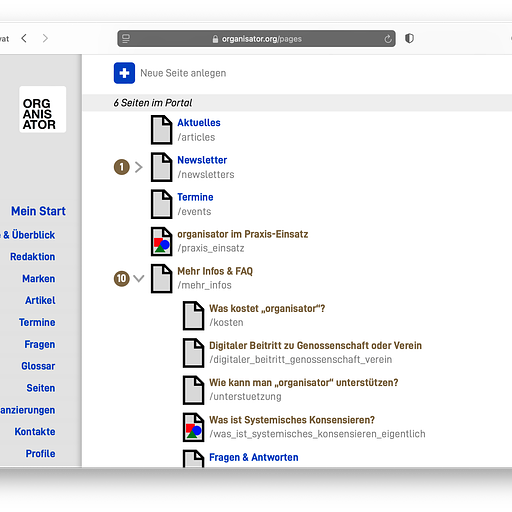
Task: Go forward with the browser forward arrow
Action: pyautogui.click(x=45, y=38)
